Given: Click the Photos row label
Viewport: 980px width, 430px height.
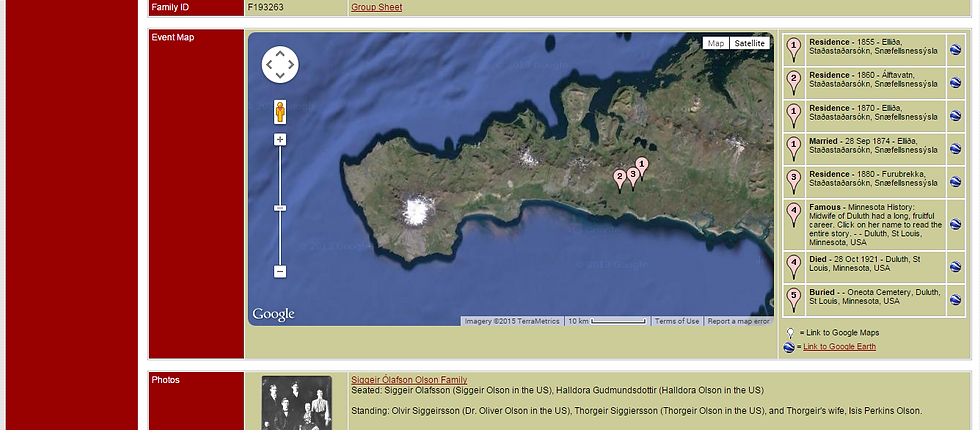Looking at the screenshot, I should pos(166,380).
